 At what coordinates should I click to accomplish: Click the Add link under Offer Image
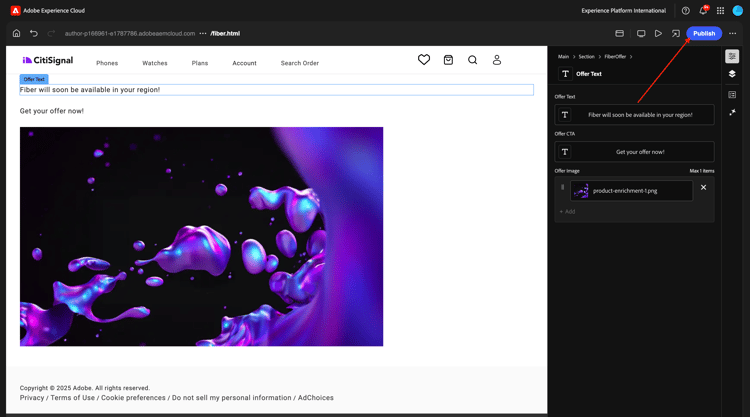pos(567,212)
